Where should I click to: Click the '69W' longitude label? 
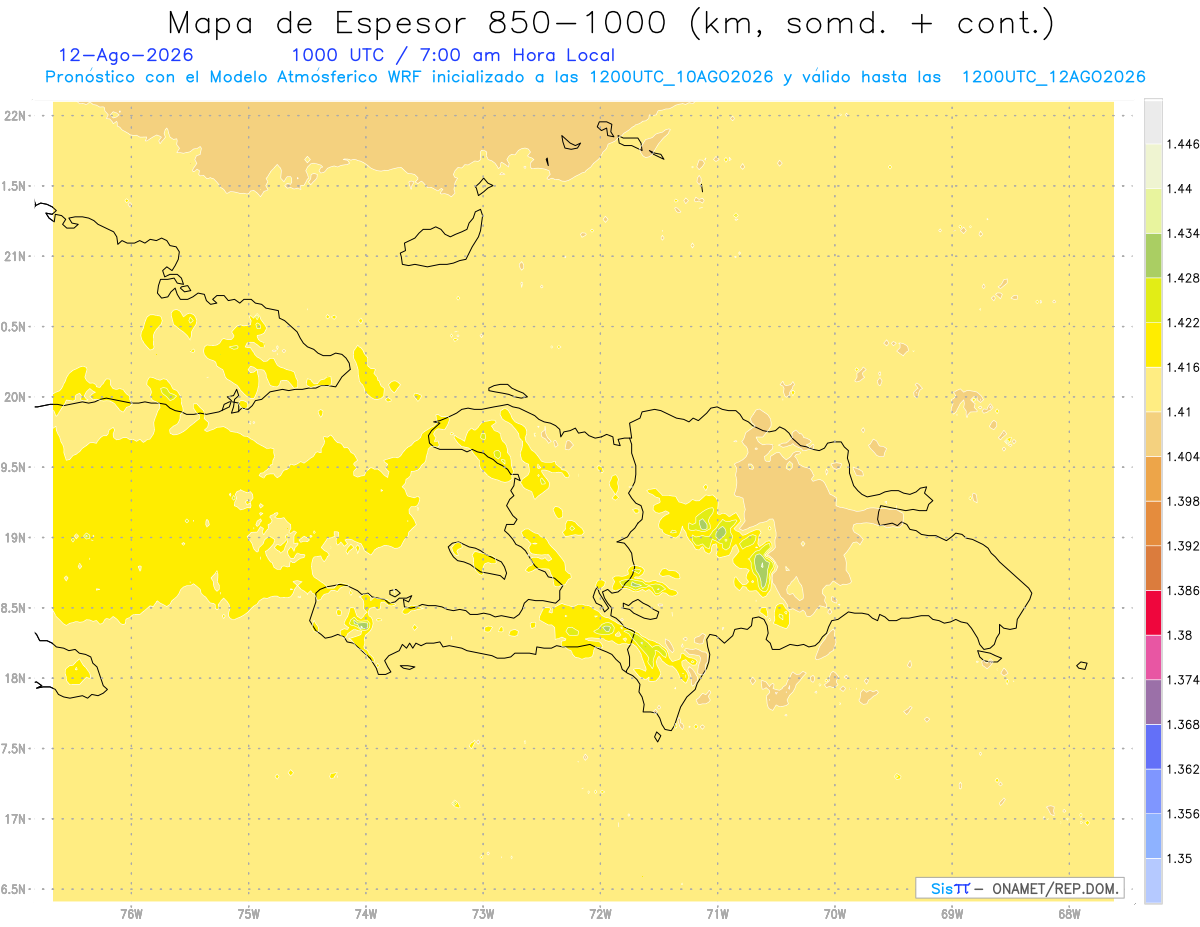tap(952, 914)
